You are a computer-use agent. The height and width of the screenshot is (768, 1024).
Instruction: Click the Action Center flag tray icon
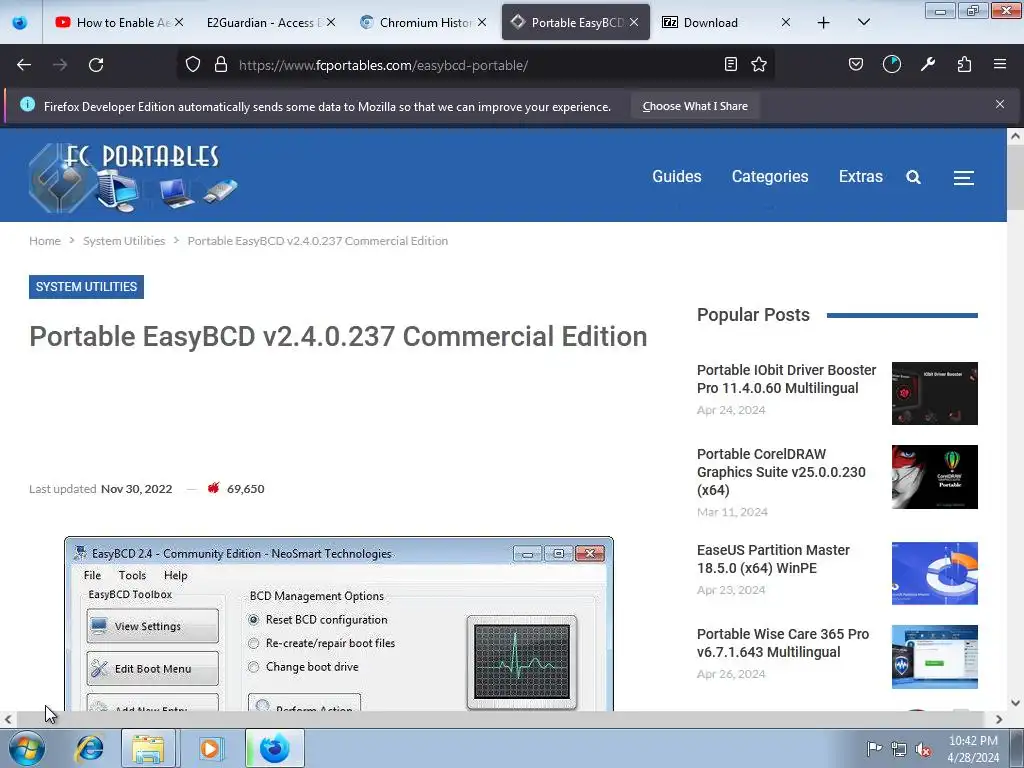pyautogui.click(x=874, y=748)
